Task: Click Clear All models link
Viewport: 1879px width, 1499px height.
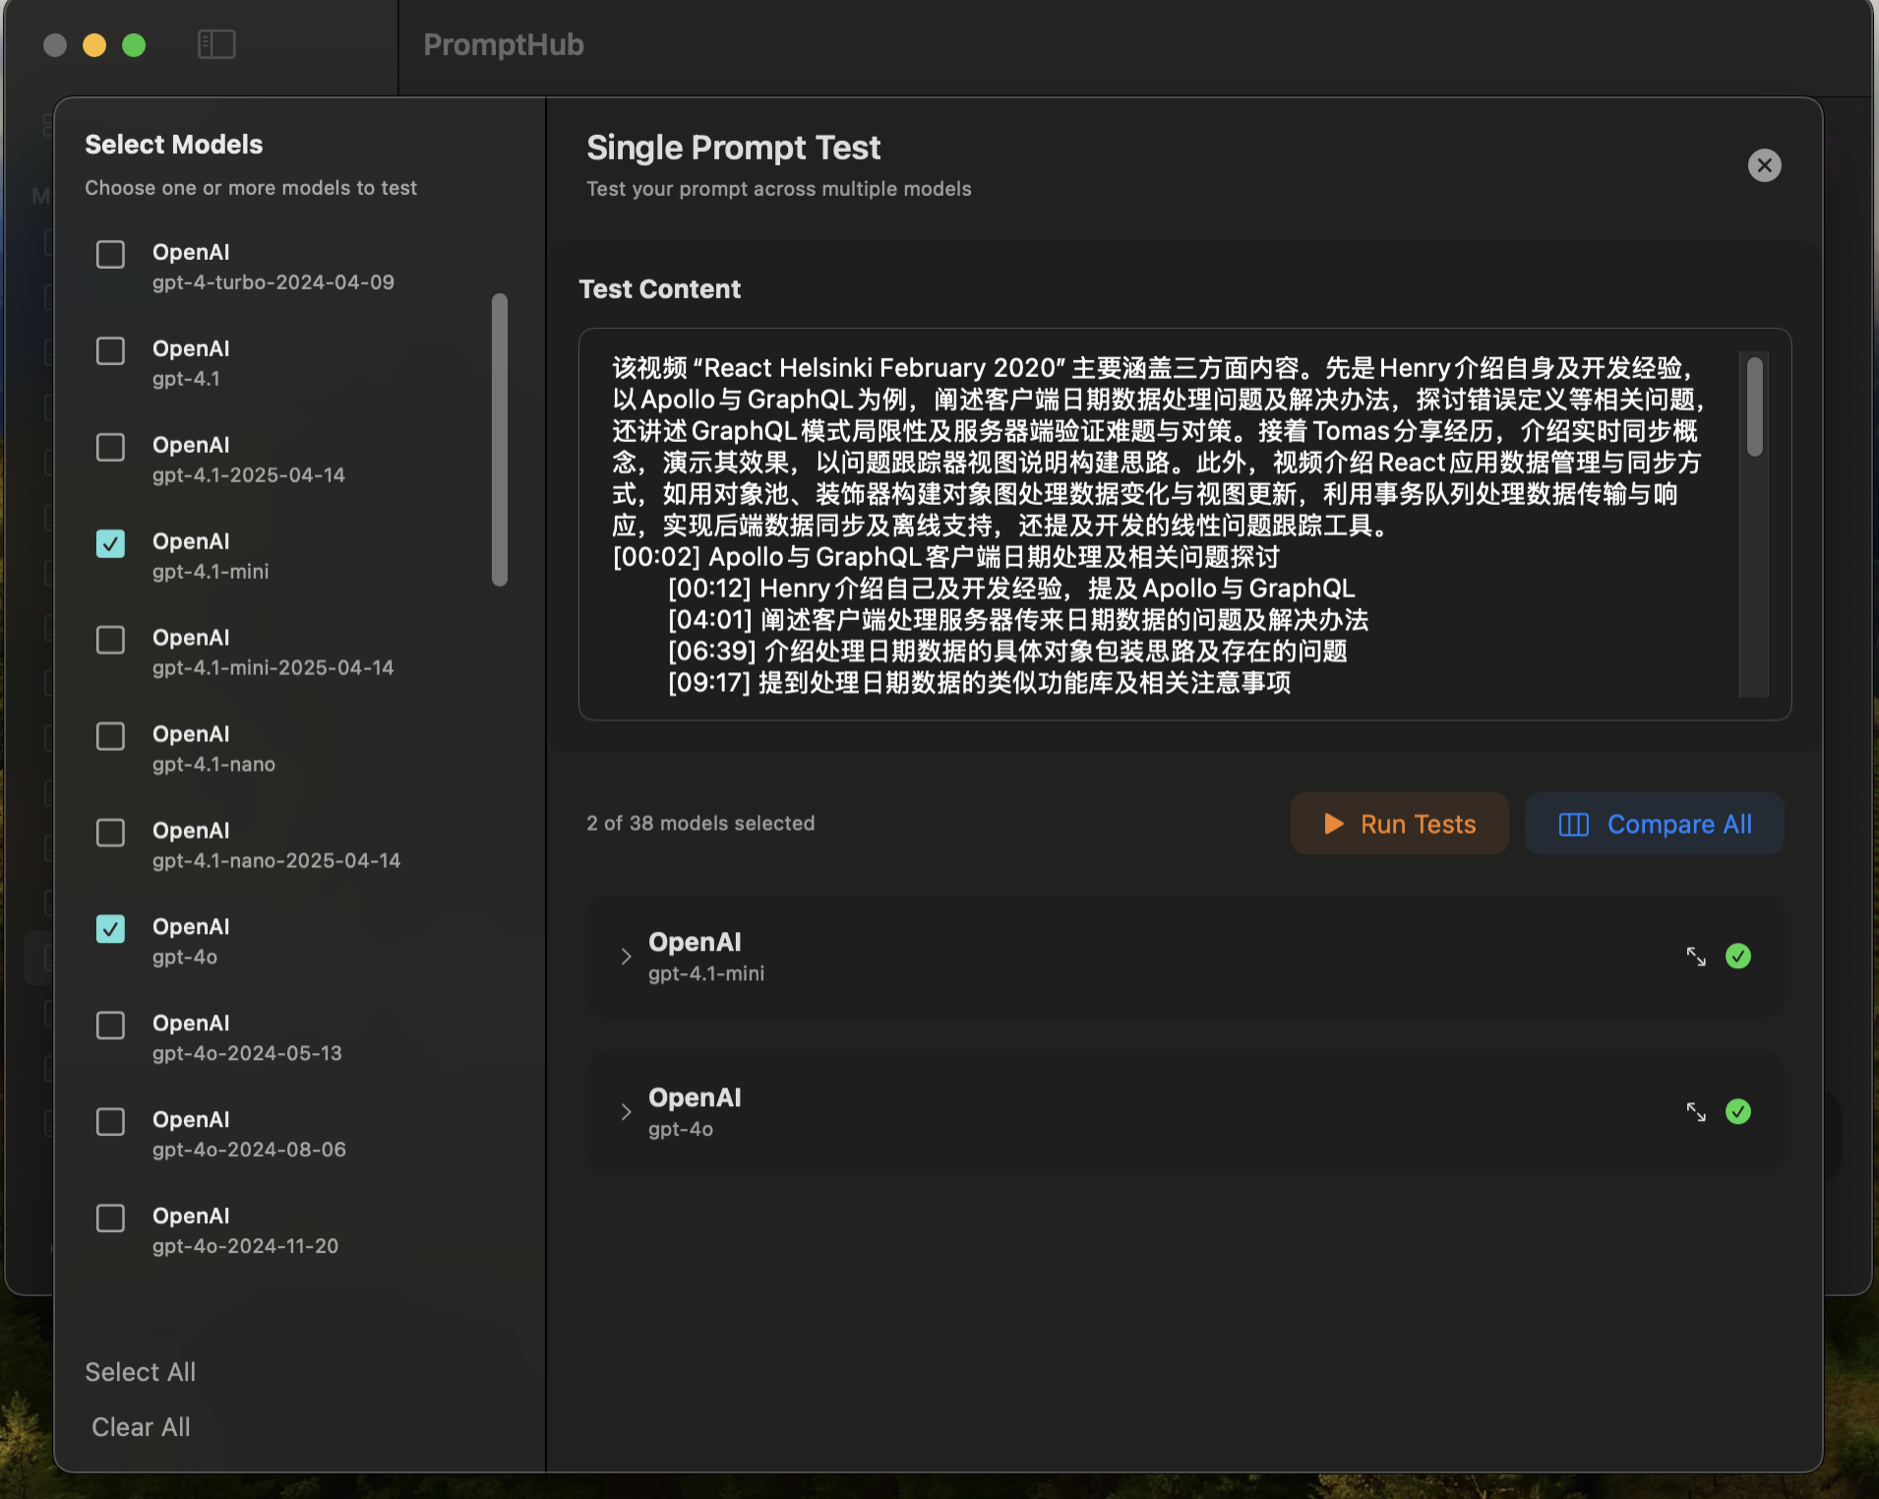Action: pos(141,1427)
